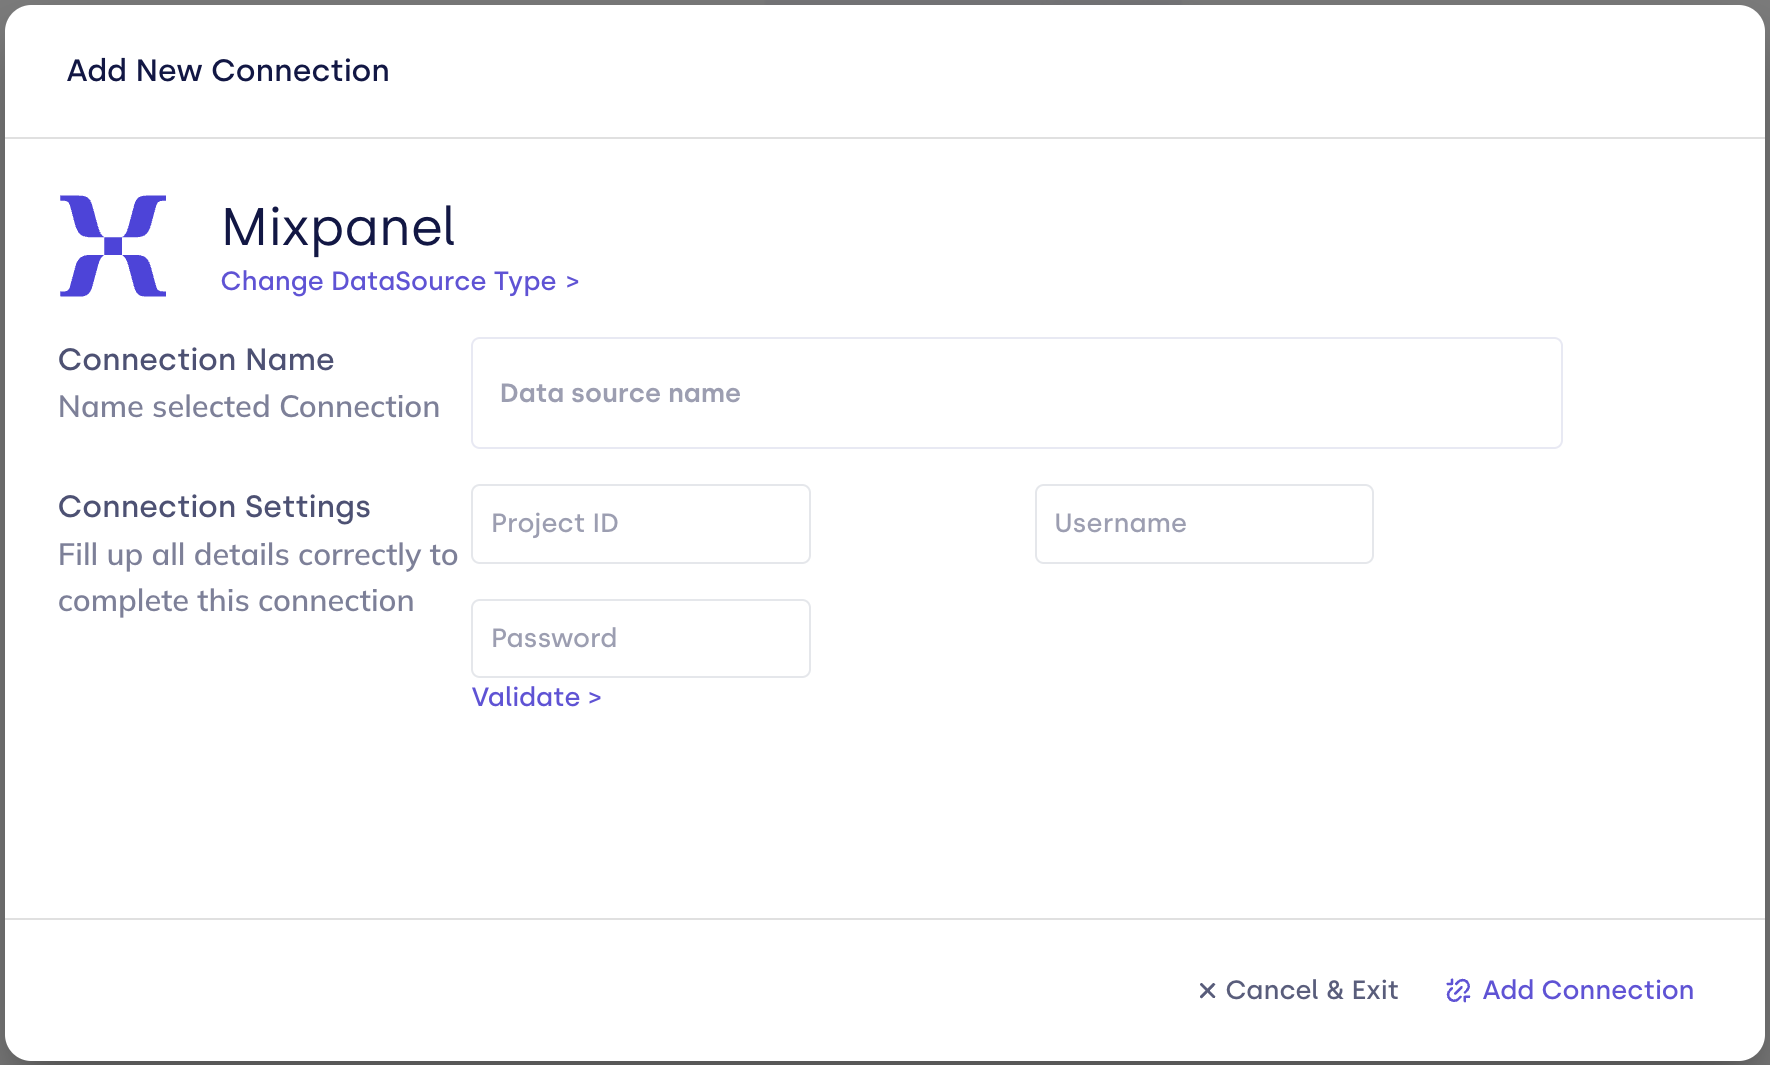Select the Username input field
The width and height of the screenshot is (1770, 1065).
coord(1204,524)
